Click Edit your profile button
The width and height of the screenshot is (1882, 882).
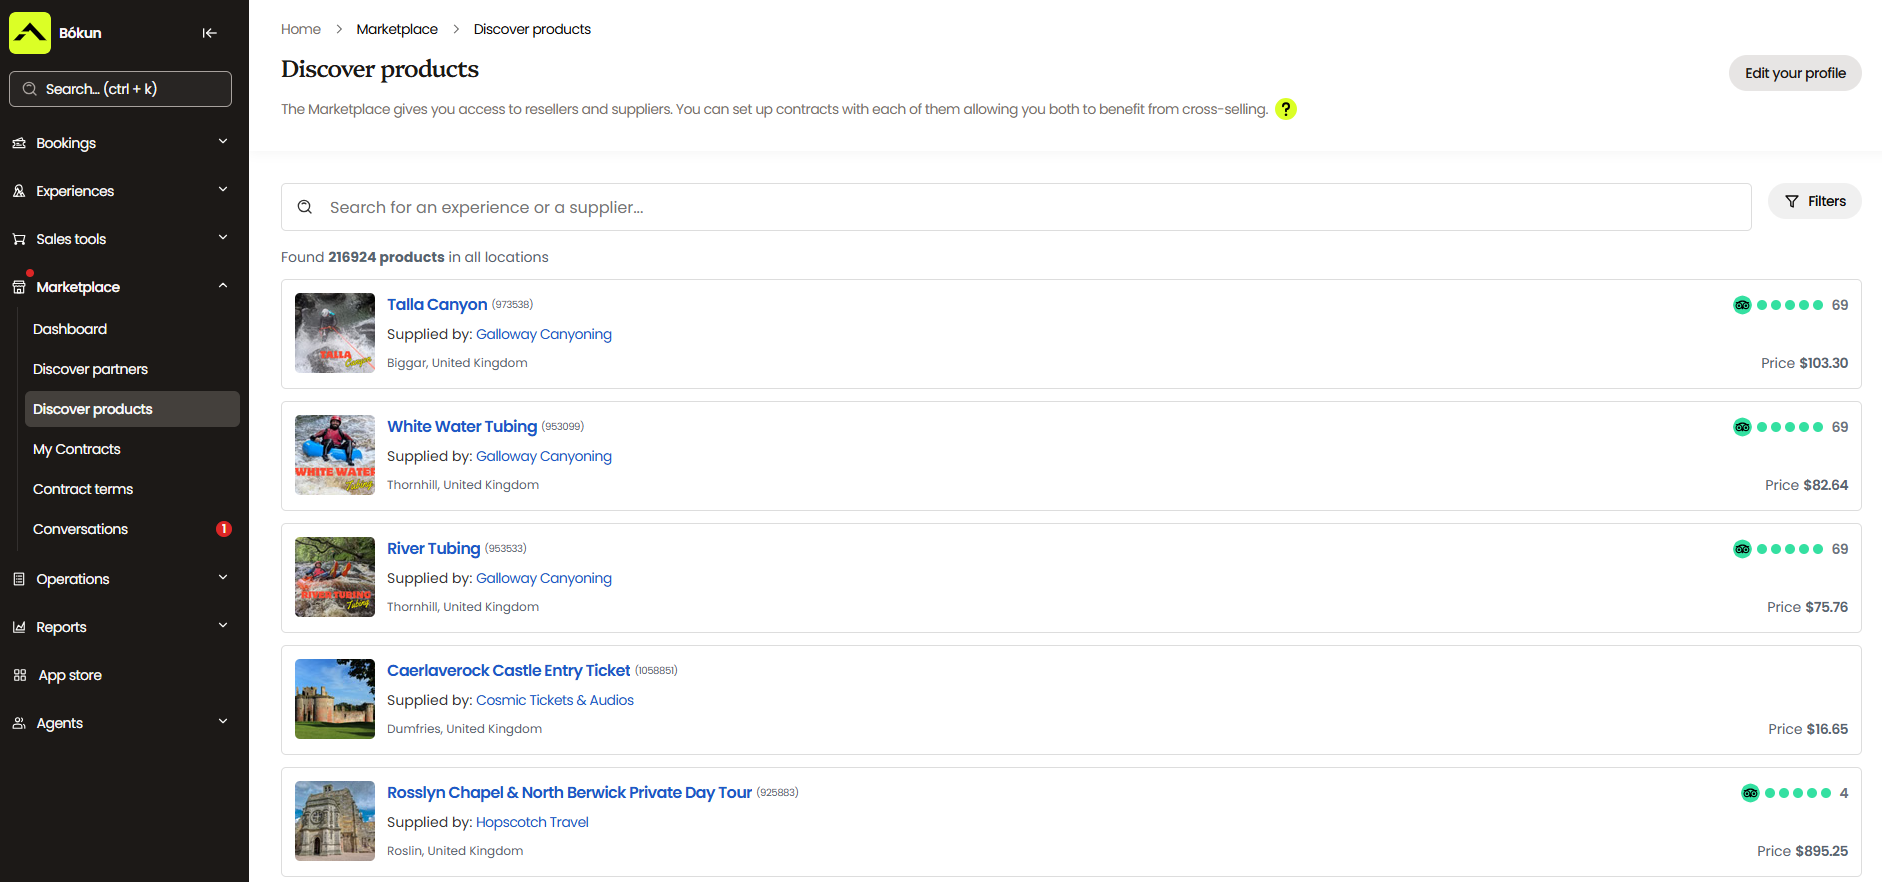(x=1795, y=73)
